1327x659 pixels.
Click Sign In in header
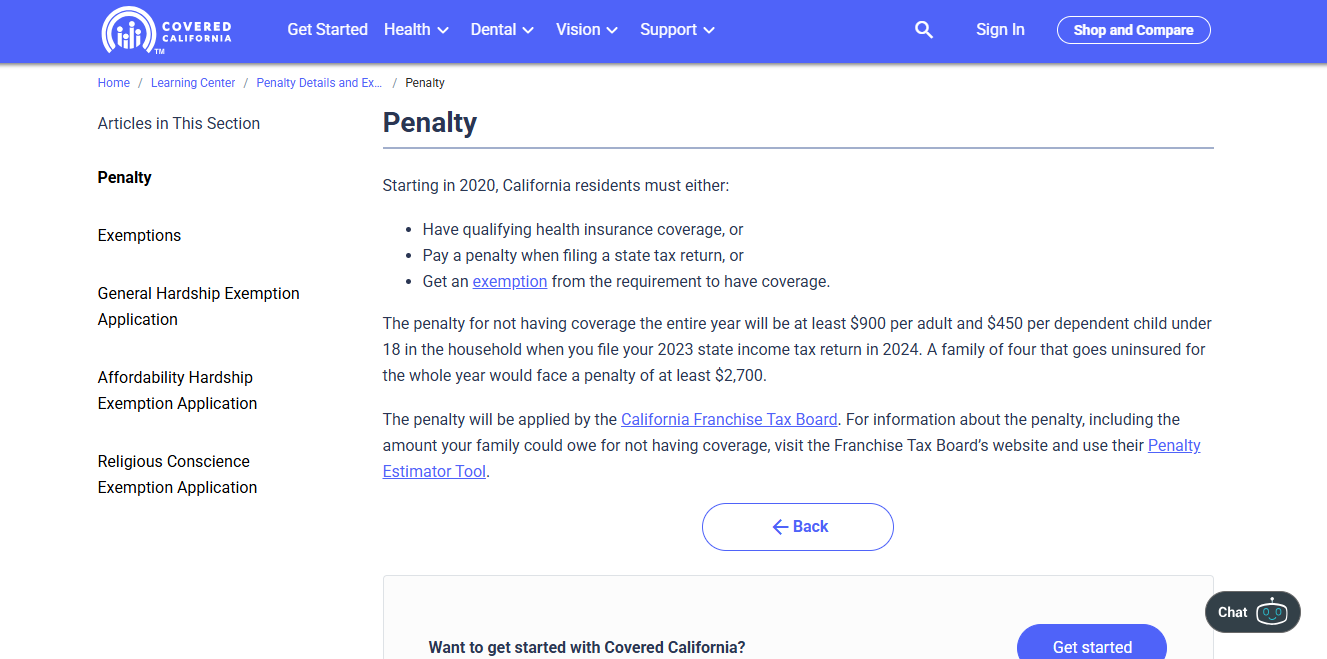(1000, 30)
